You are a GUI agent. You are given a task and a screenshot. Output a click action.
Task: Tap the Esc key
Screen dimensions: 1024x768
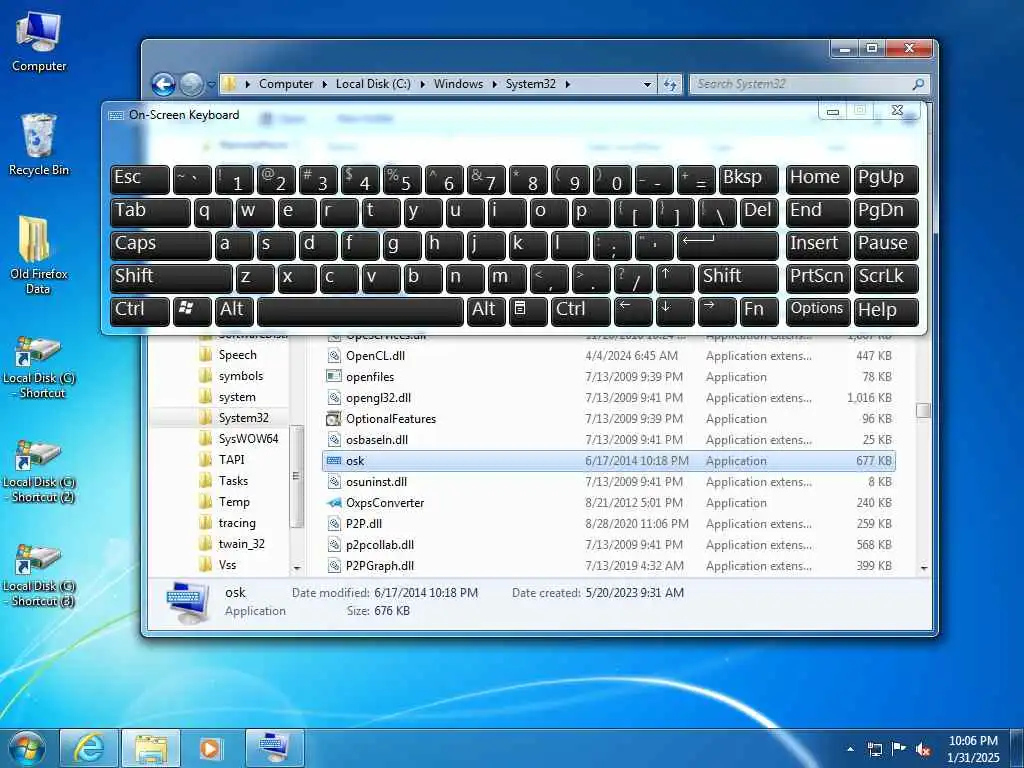click(140, 179)
